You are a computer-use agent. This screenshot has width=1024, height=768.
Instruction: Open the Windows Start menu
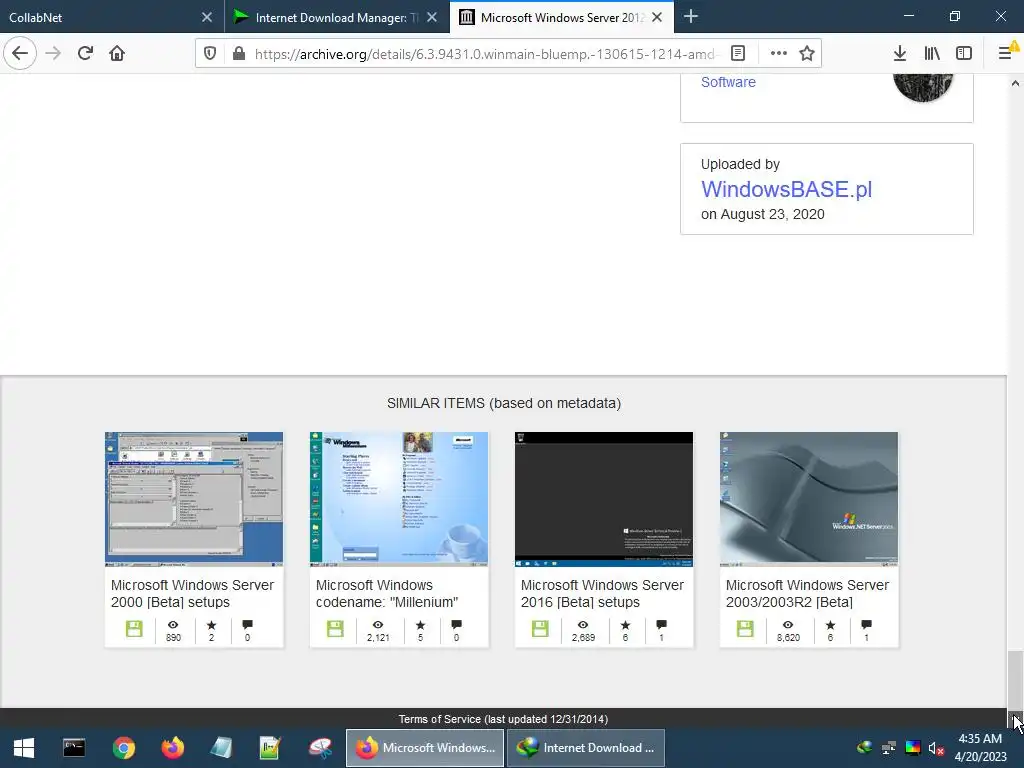coord(24,748)
